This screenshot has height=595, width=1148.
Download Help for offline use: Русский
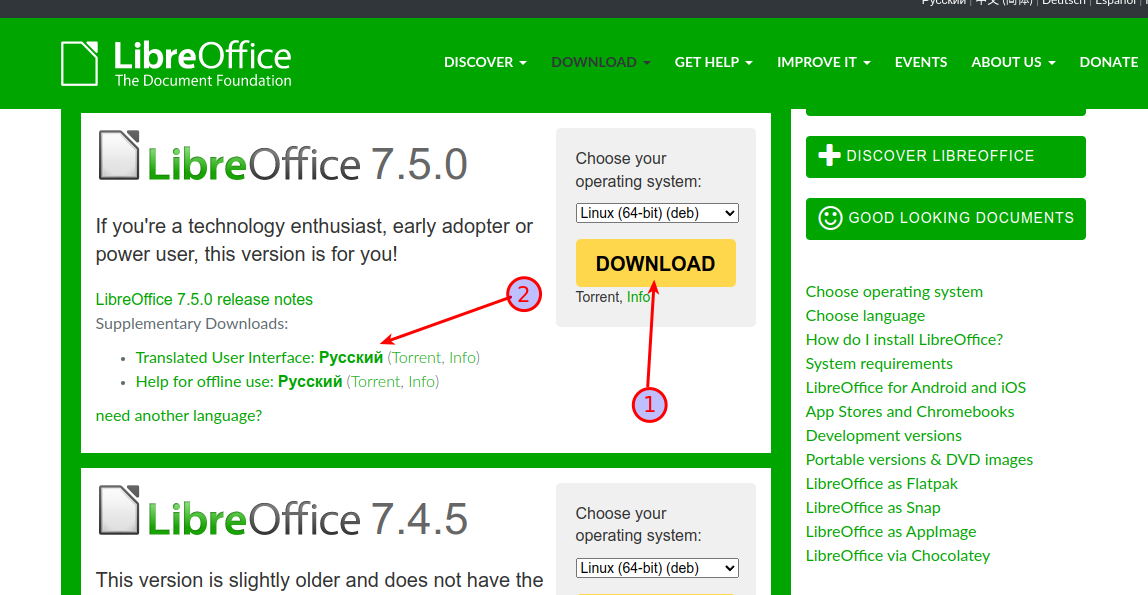pos(239,381)
